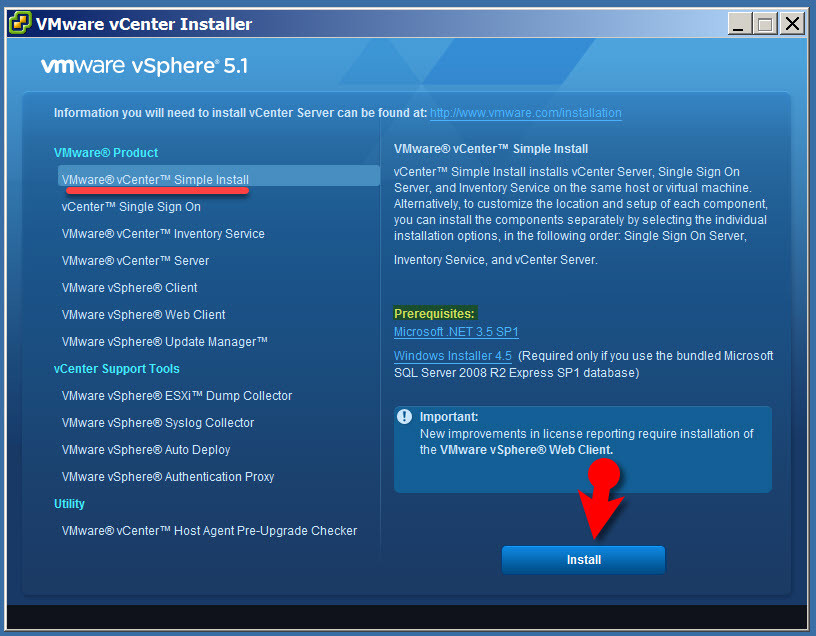Screen dimensions: 816x636
Task: Click the Install button
Action: [x=583, y=559]
